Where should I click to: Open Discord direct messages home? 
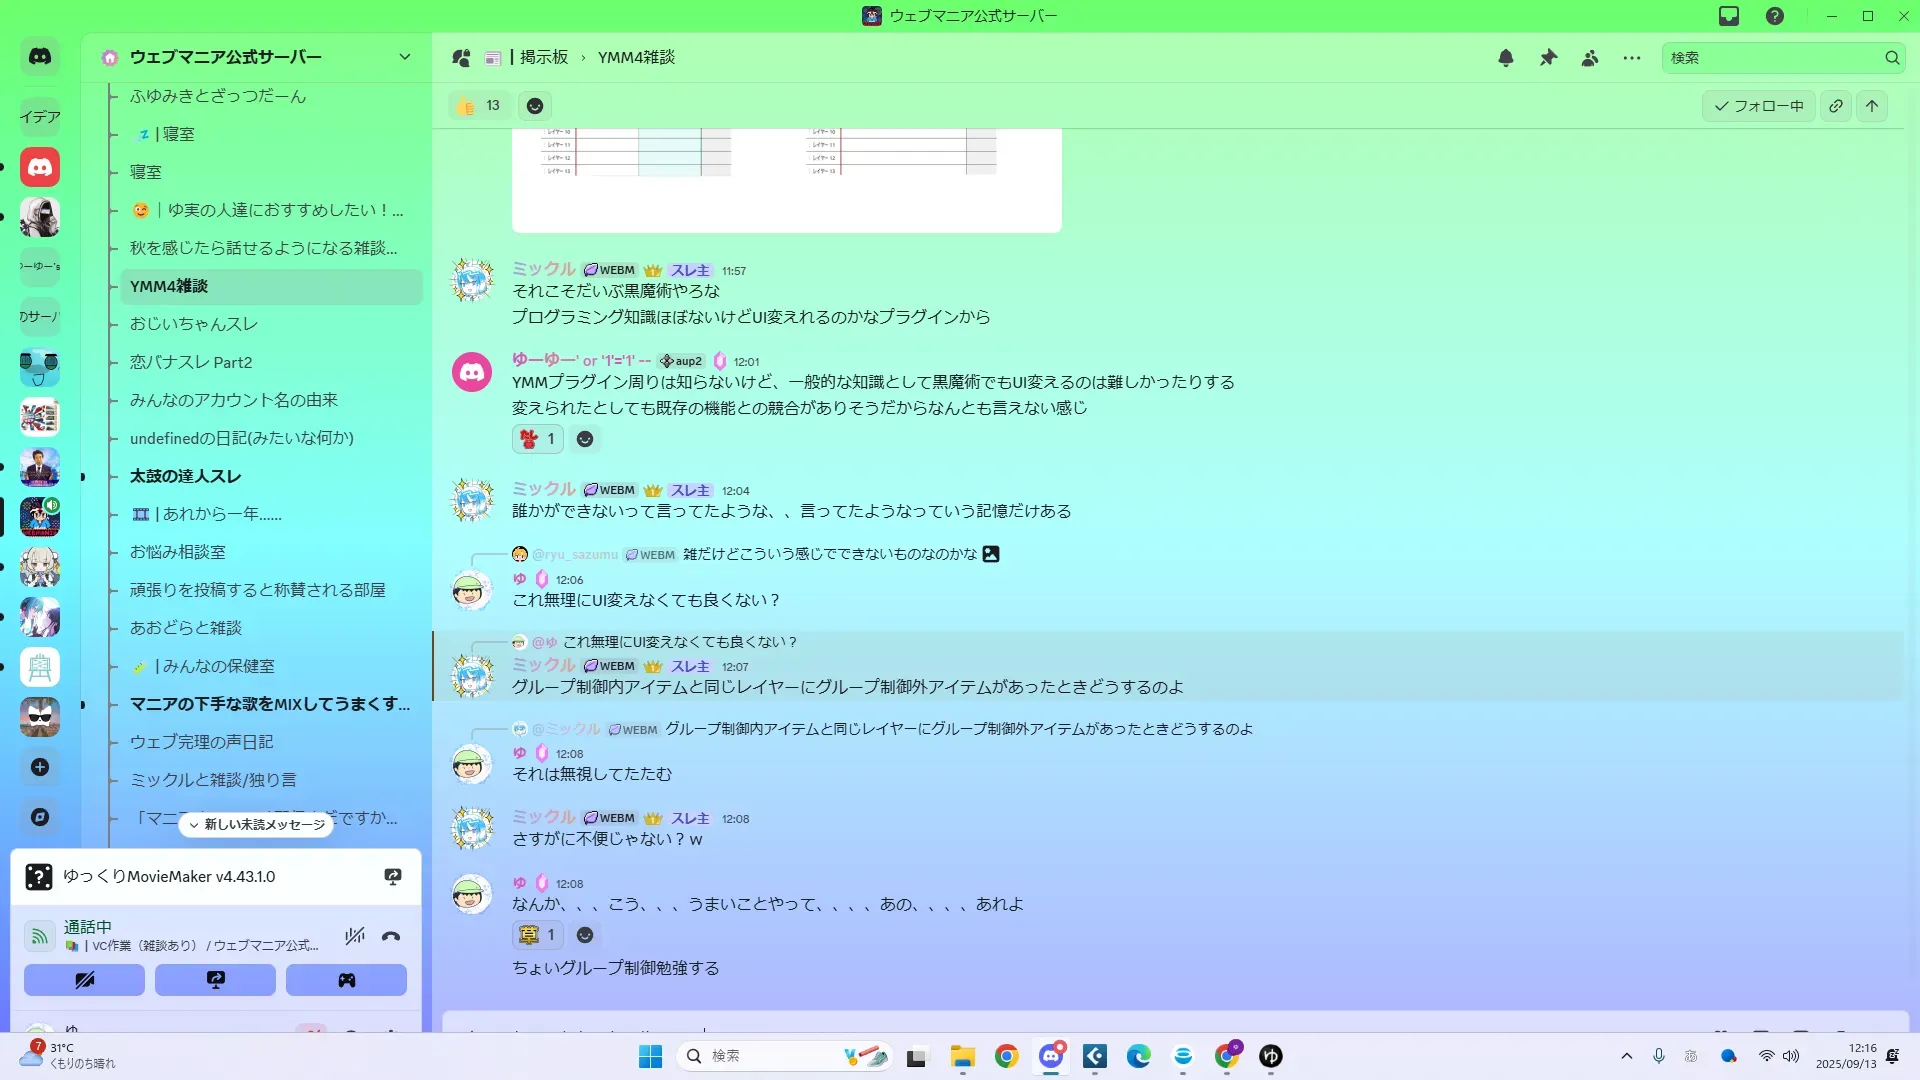pos(40,57)
